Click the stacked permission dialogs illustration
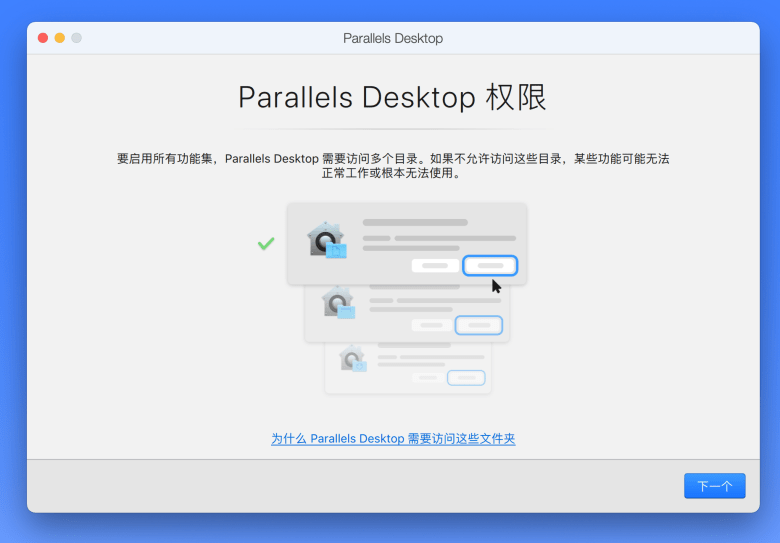Viewport: 780px width, 543px height. (406, 298)
